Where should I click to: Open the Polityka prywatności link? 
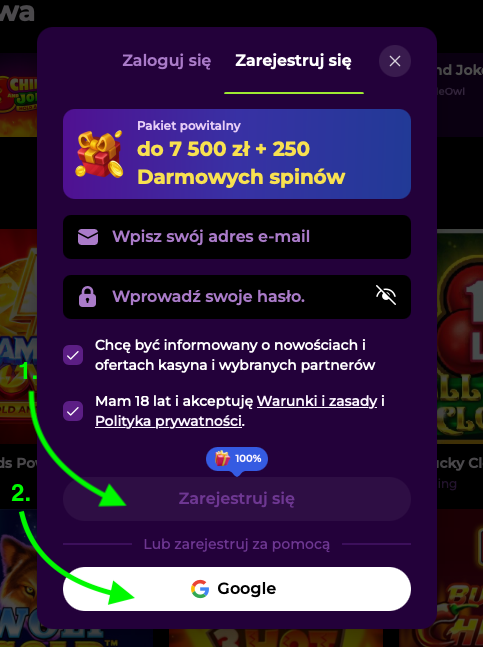tap(168, 421)
